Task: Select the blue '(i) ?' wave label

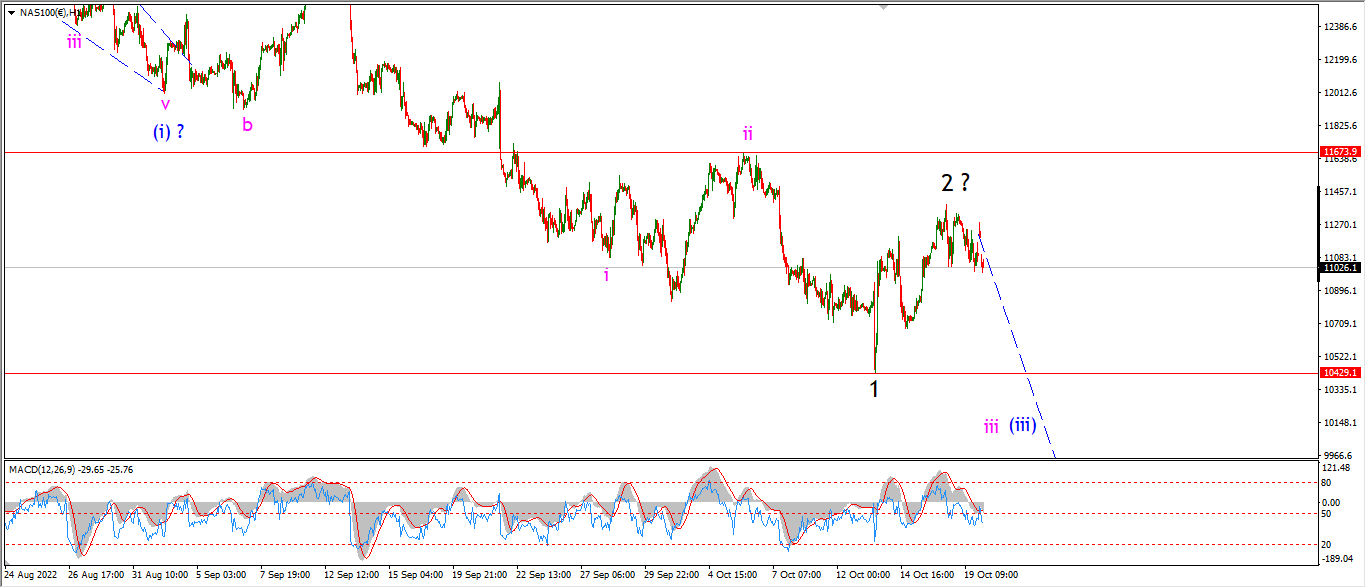Action: (168, 130)
